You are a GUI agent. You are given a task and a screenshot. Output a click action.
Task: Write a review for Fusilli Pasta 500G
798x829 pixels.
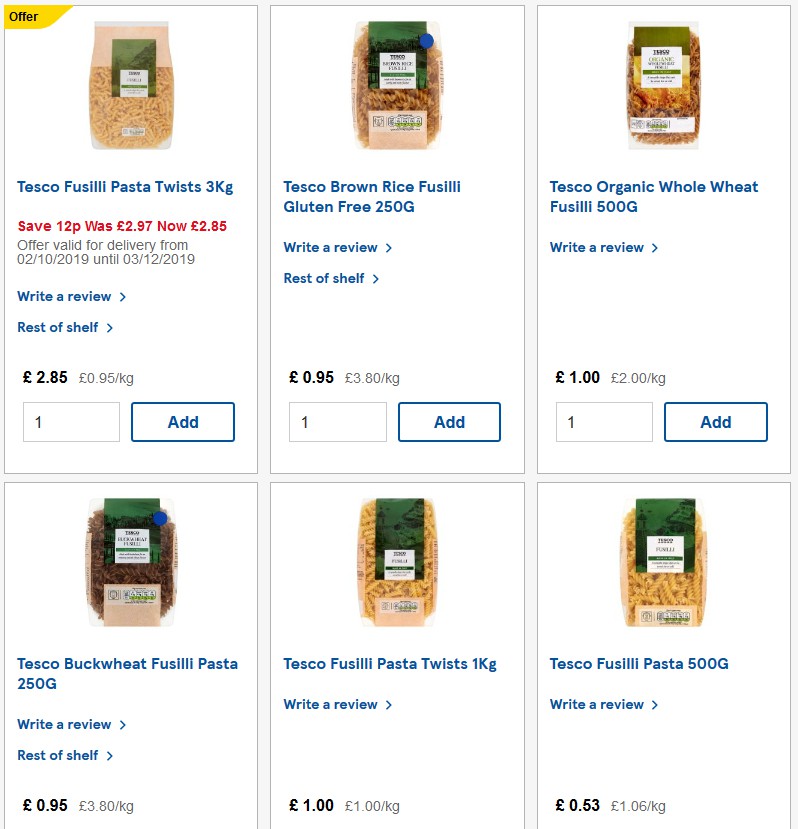click(596, 704)
